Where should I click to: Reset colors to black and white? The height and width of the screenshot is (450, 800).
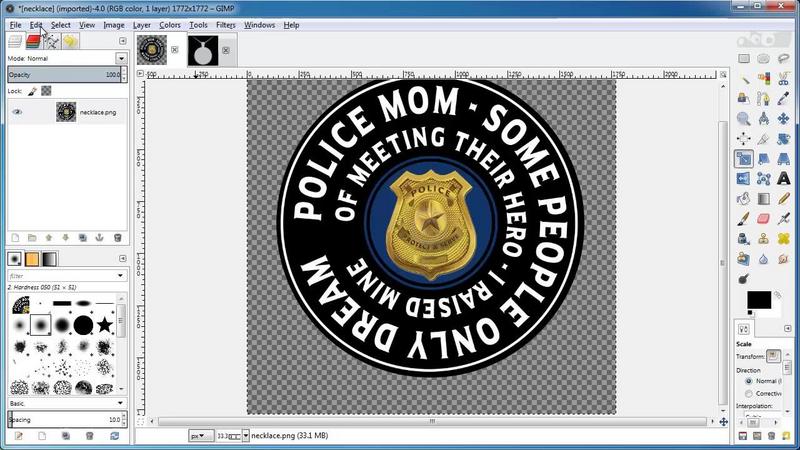[x=750, y=312]
